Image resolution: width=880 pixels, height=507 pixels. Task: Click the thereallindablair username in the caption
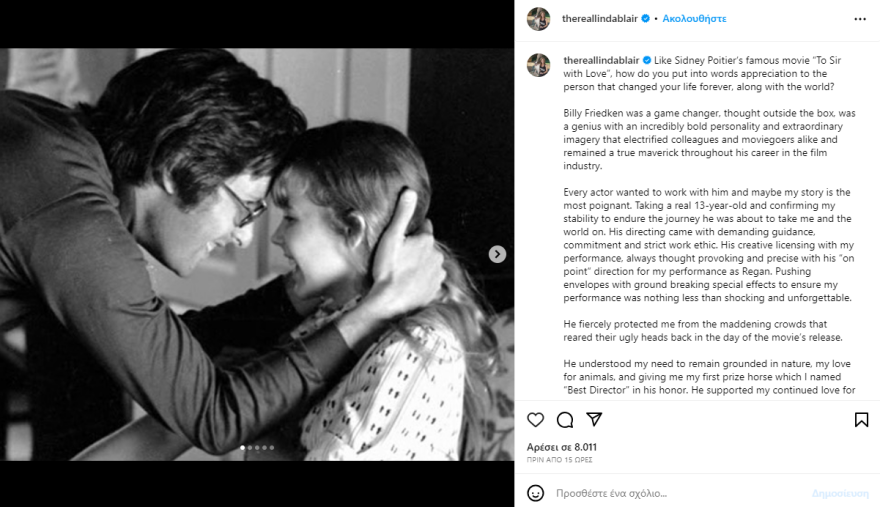(x=600, y=60)
